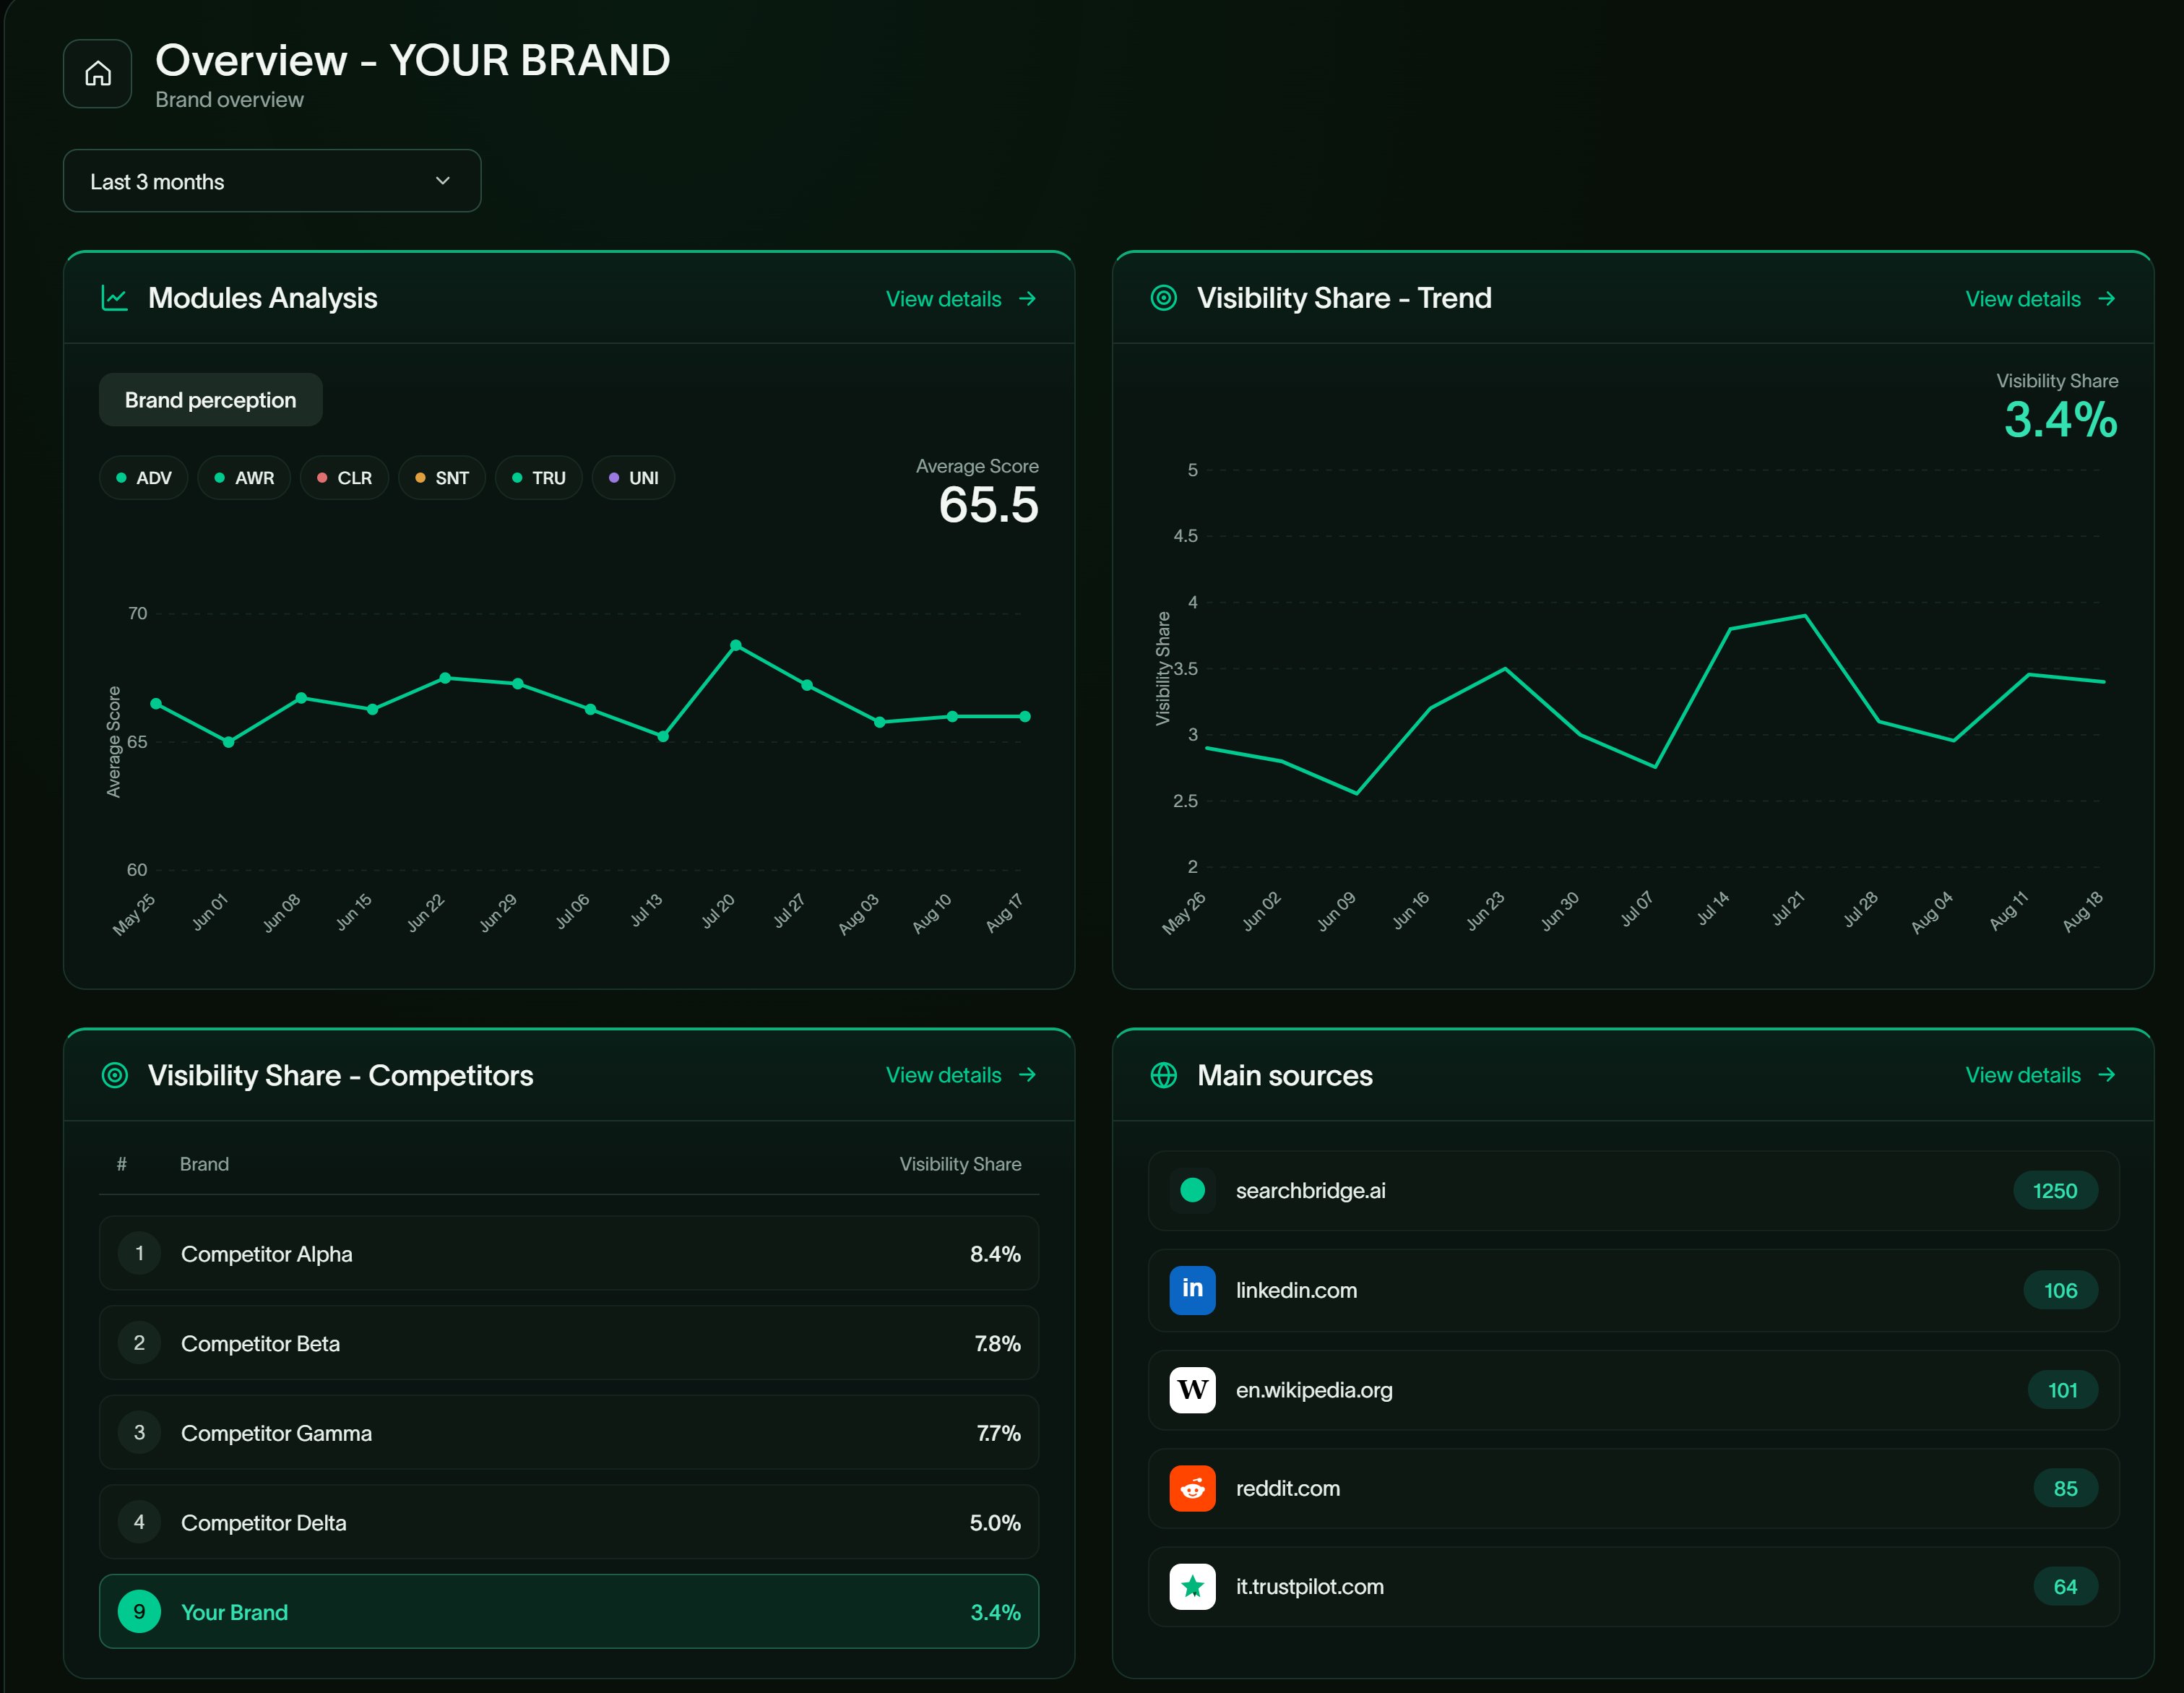Click the Wikipedia logo icon
Screen dimensions: 2184x1693
1192,1390
